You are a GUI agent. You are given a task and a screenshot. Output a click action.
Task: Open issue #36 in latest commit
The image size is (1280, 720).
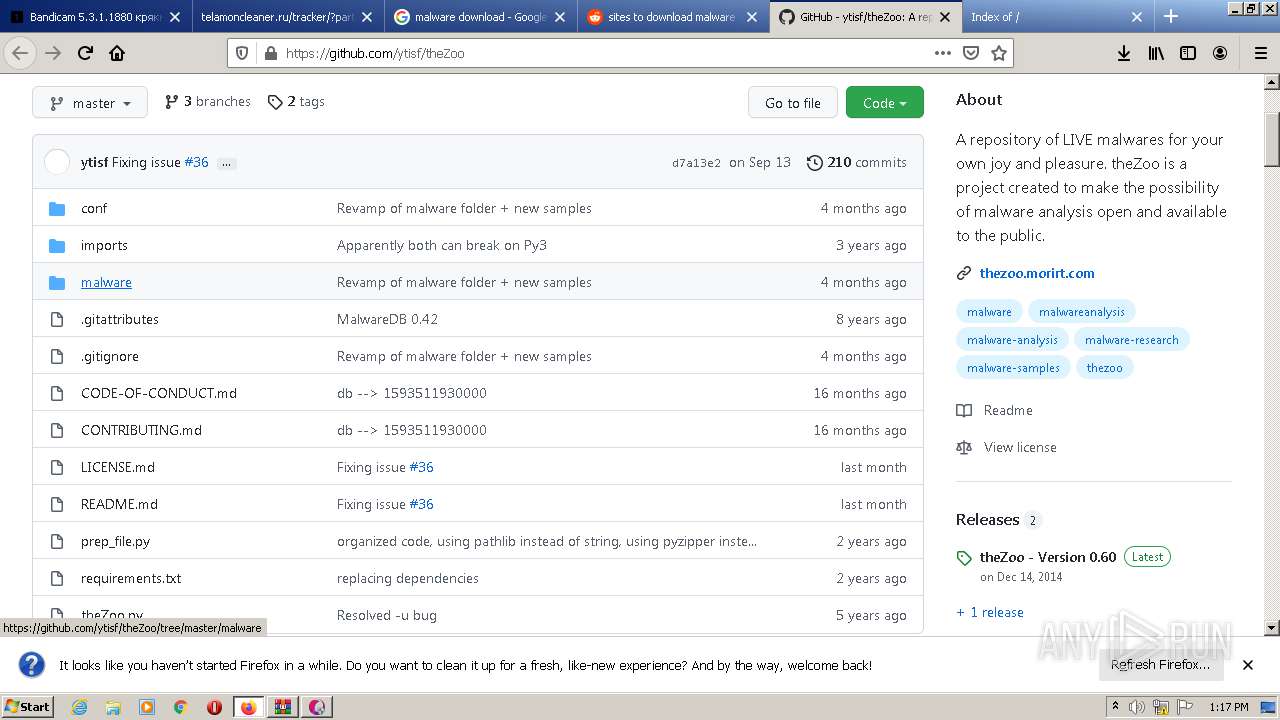(196, 162)
